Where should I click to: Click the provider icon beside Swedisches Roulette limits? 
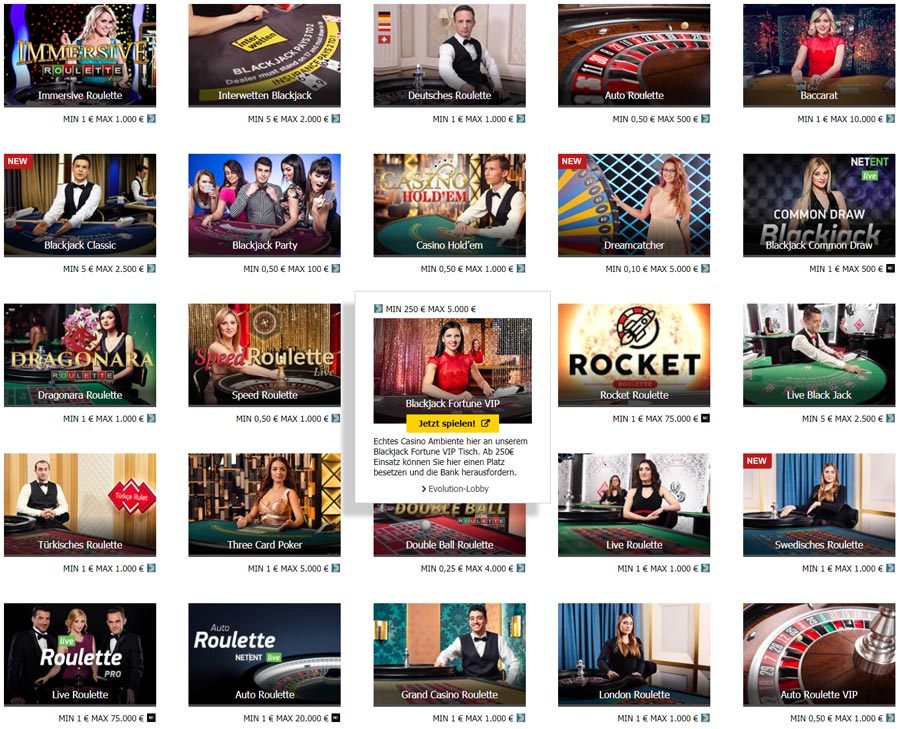890,568
